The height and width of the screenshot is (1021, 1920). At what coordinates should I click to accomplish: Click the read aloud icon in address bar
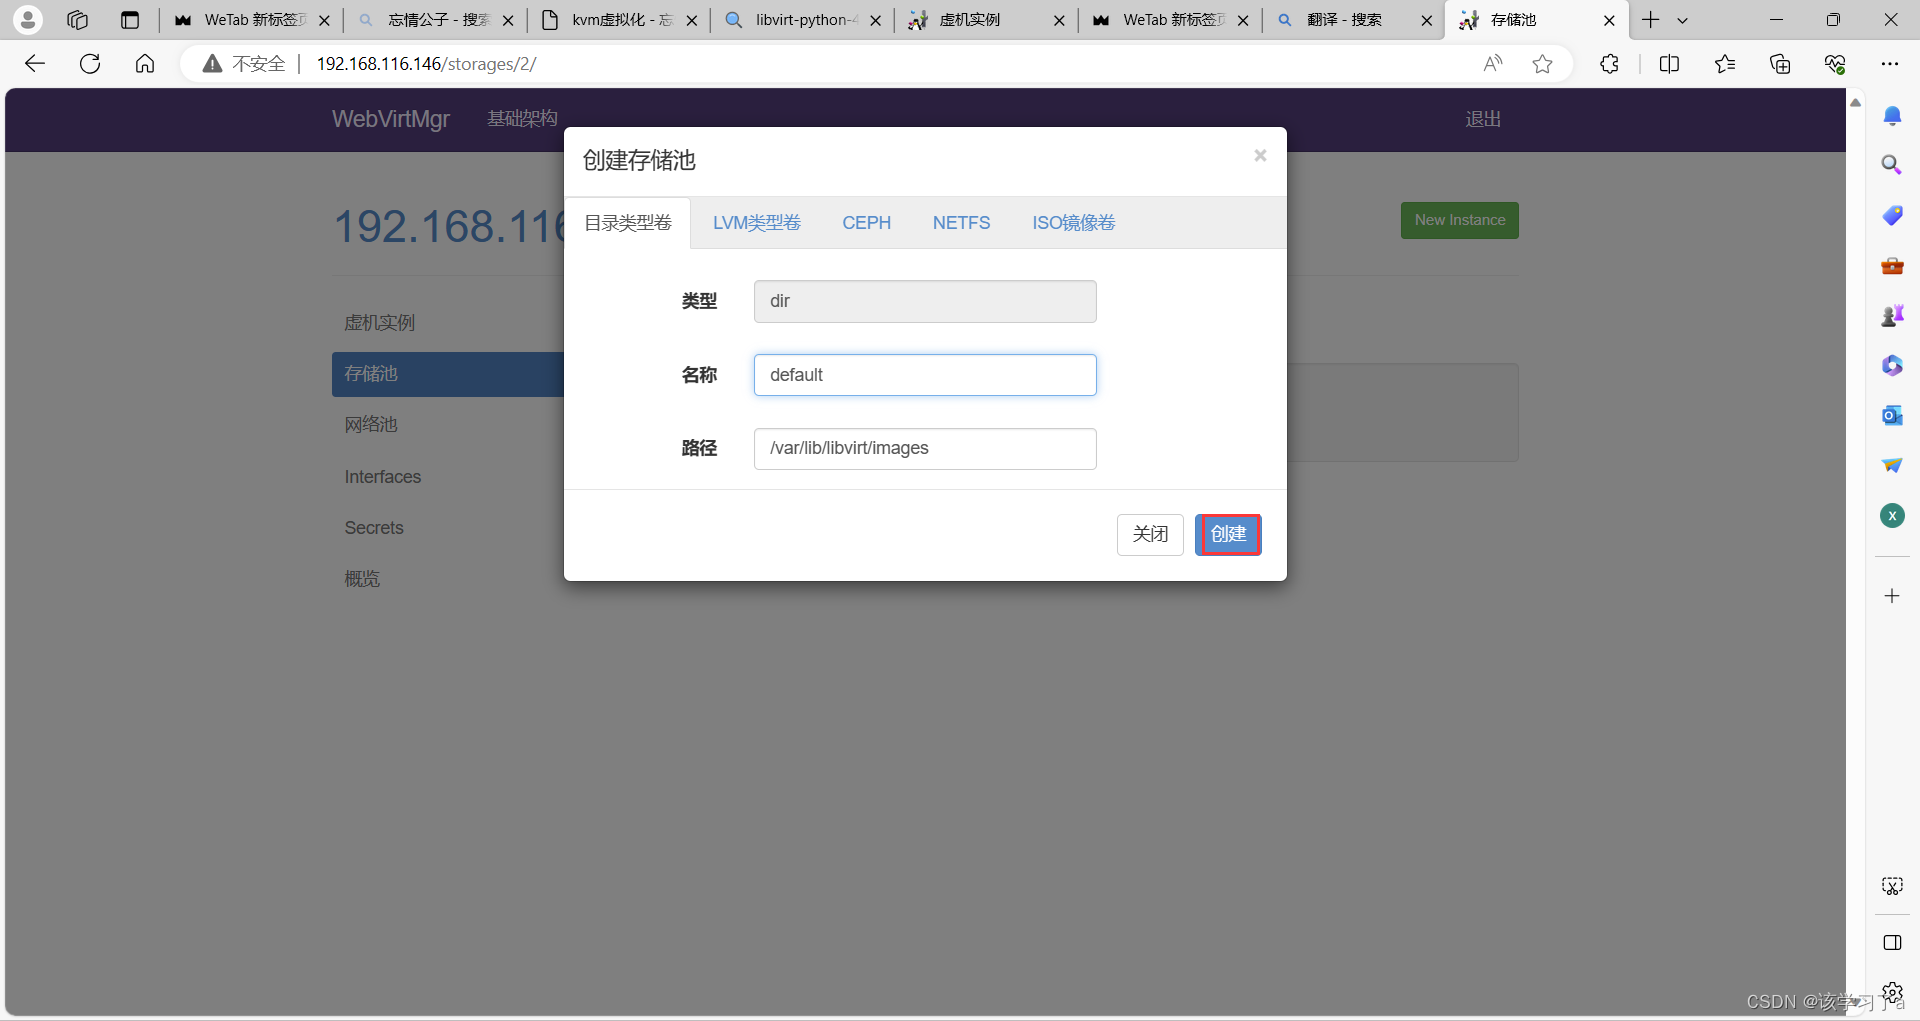point(1492,64)
